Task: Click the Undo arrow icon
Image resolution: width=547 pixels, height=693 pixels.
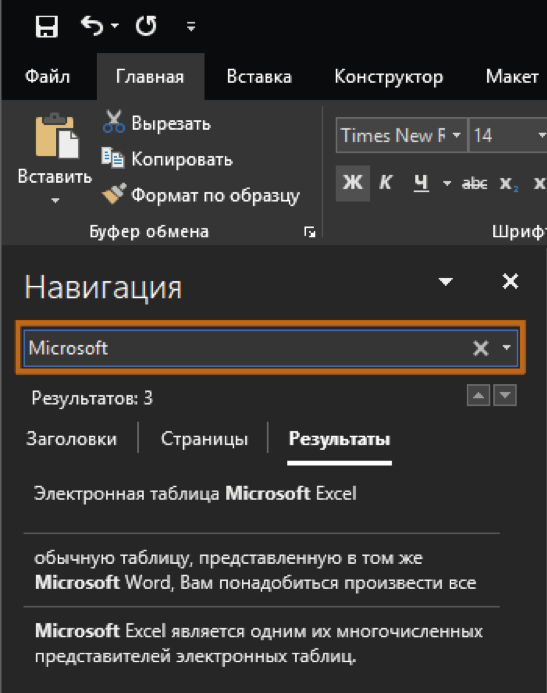Action: tap(92, 26)
